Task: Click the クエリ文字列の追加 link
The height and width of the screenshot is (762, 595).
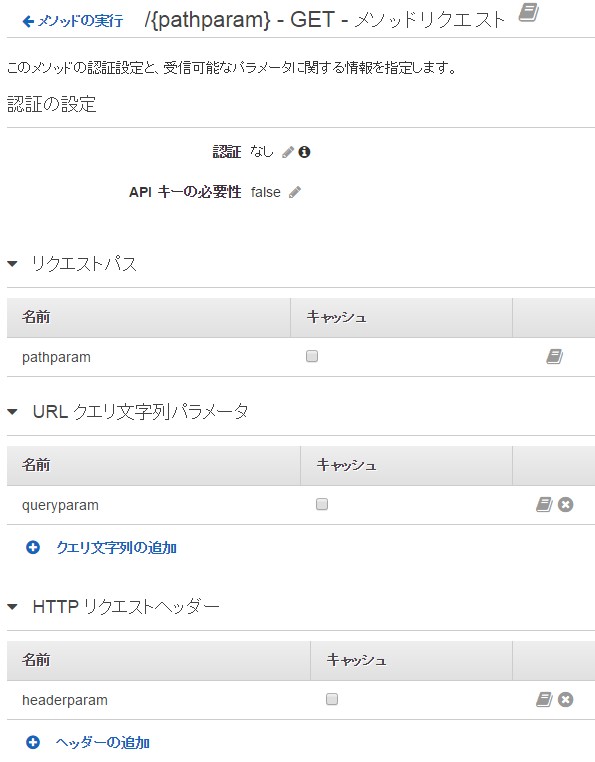Action: (116, 548)
